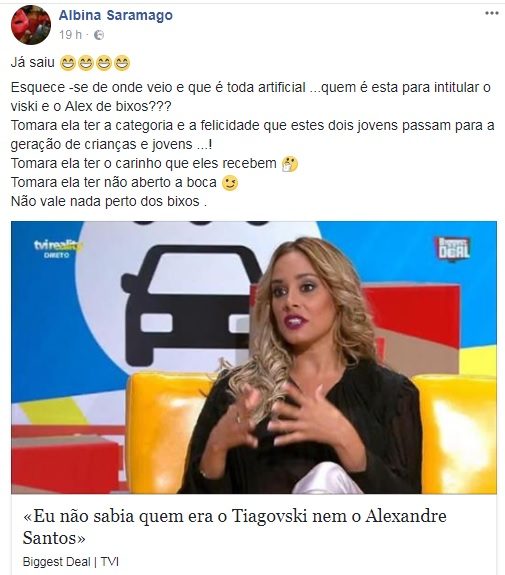
Task: Click the public privacy globe icon
Action: click(x=99, y=35)
